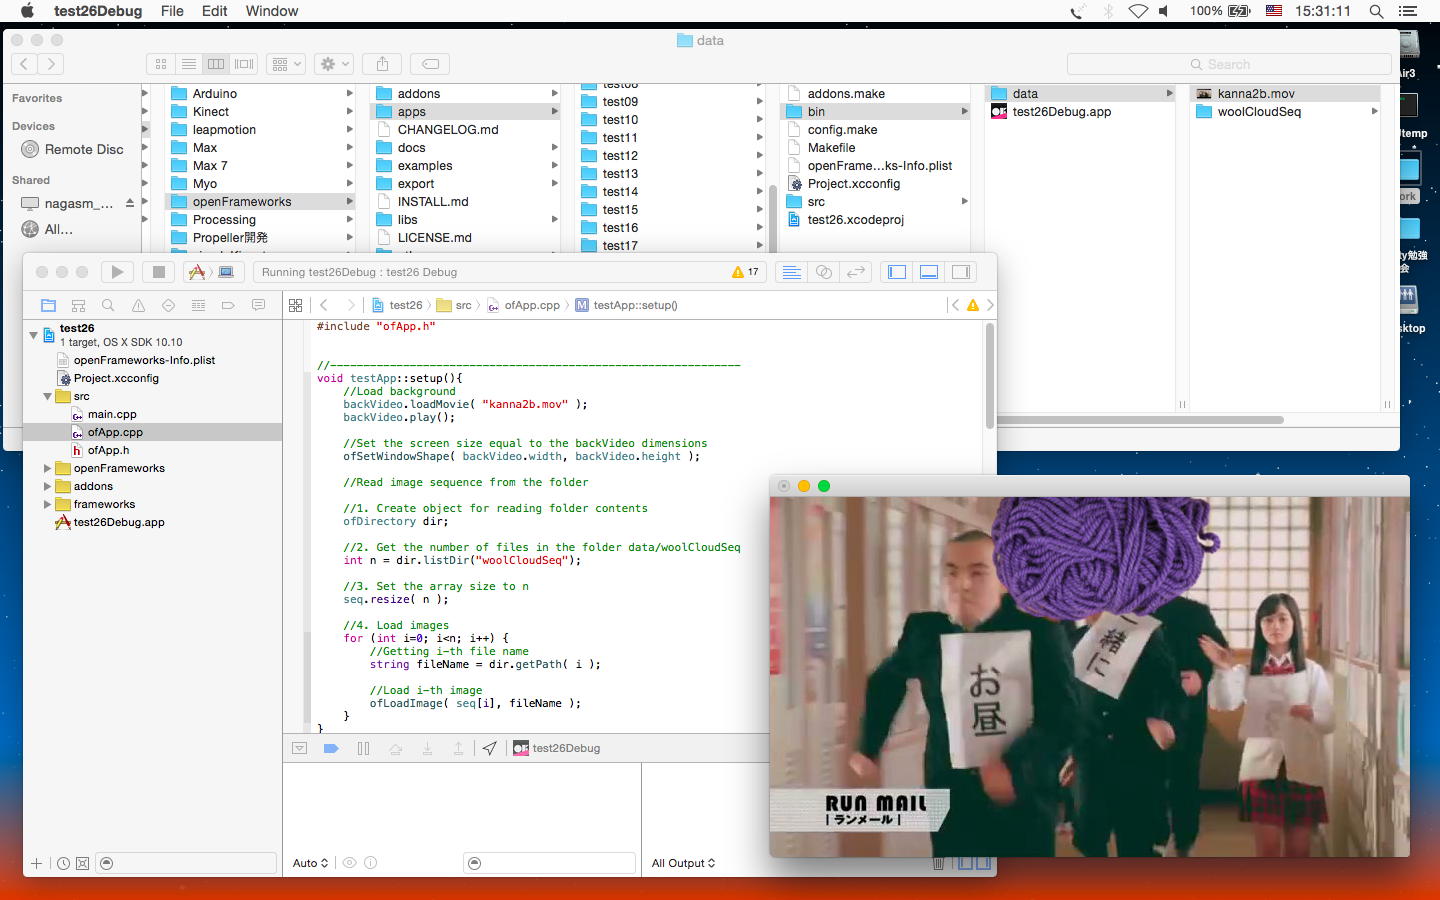Expand the openFrameworks group in navigator
The height and width of the screenshot is (900, 1440).
[x=47, y=468]
